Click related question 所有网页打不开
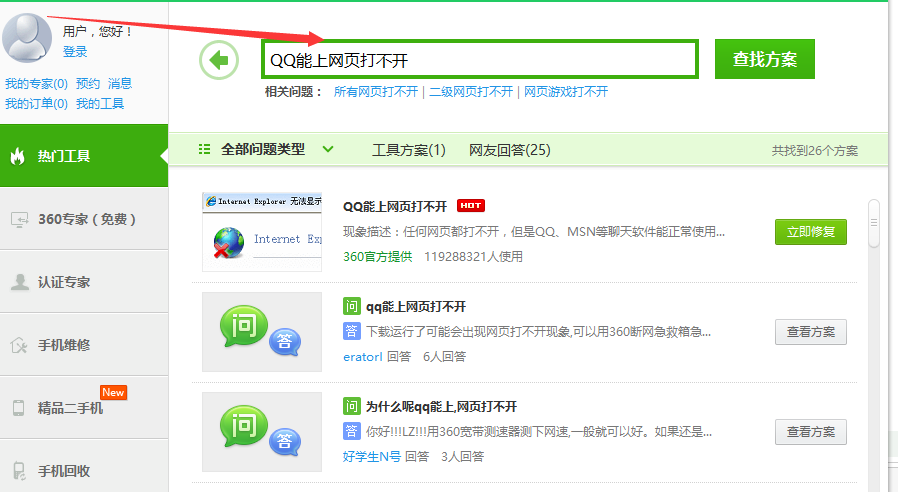The image size is (898, 492). (x=376, y=92)
